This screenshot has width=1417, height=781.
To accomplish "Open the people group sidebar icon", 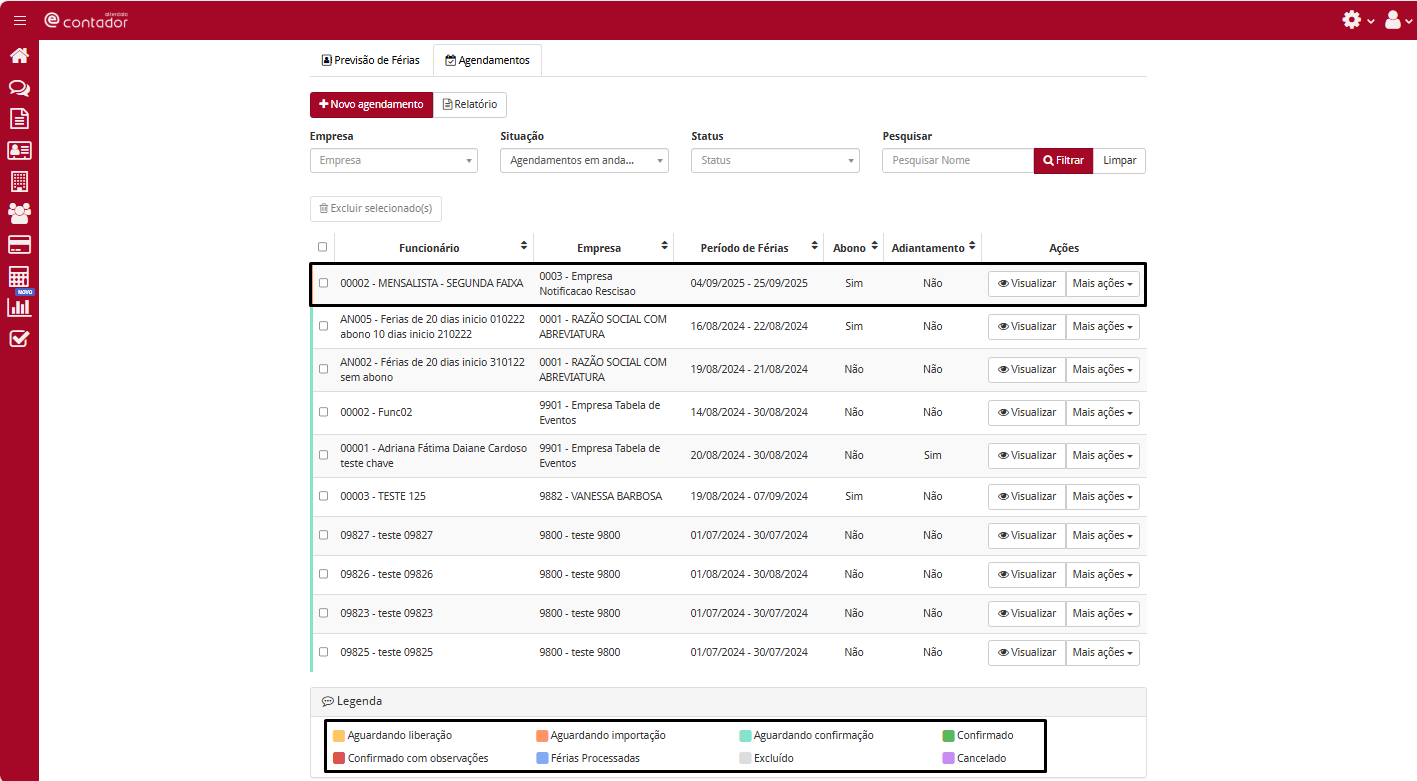I will [x=19, y=212].
